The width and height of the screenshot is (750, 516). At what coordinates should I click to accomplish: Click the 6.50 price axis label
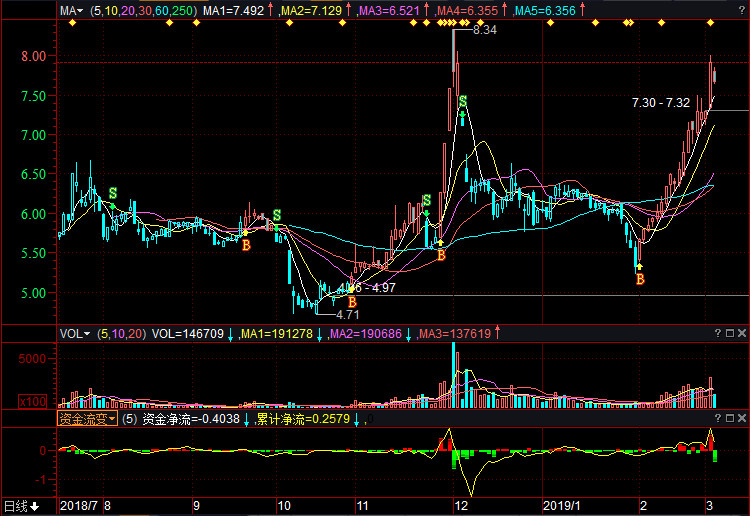[33, 174]
